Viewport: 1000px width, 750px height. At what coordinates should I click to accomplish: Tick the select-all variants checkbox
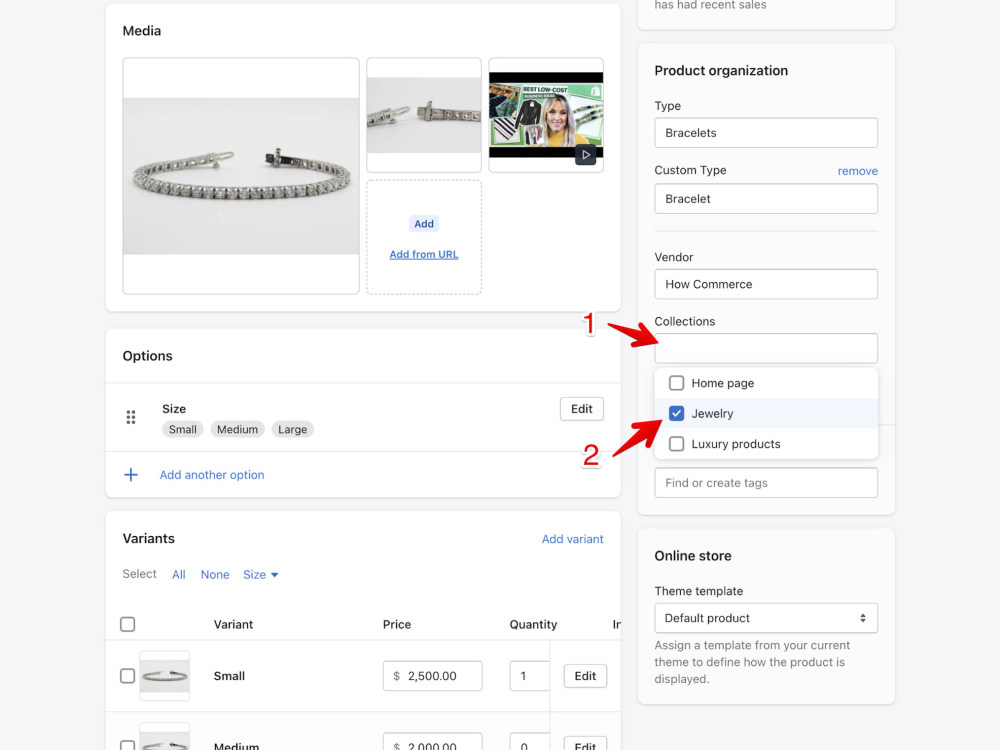(128, 624)
